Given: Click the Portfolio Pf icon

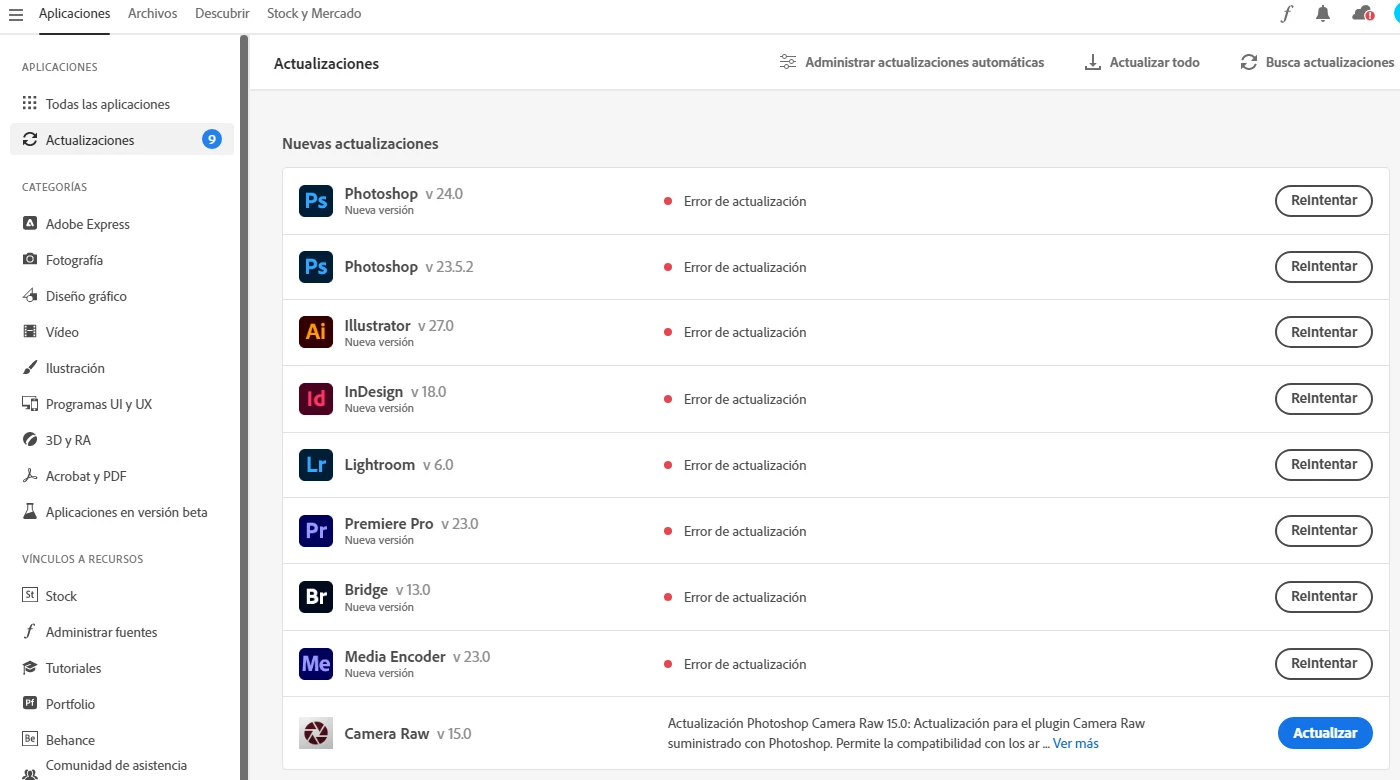Looking at the screenshot, I should [x=29, y=704].
